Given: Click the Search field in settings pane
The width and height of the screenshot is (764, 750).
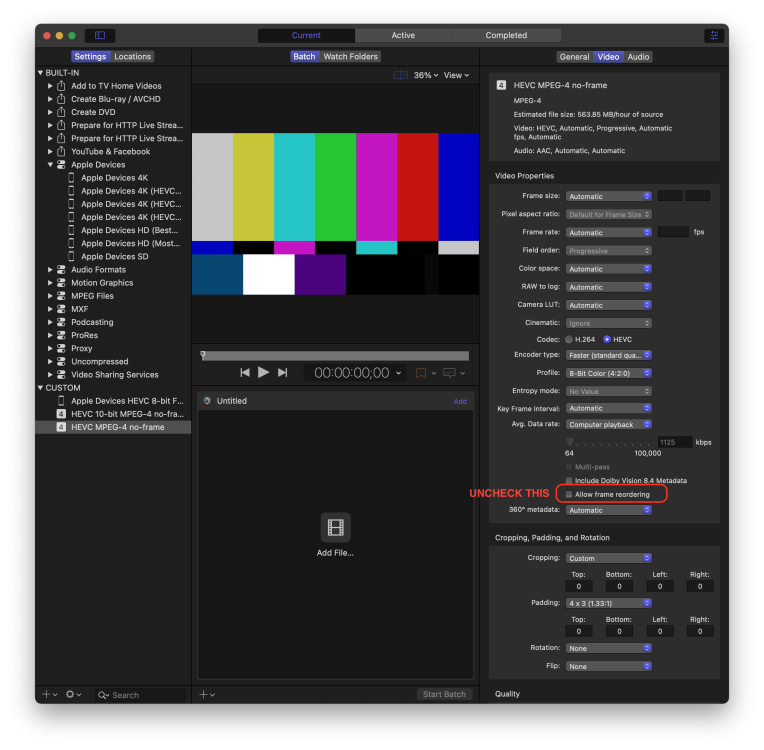Looking at the screenshot, I should [x=140, y=695].
